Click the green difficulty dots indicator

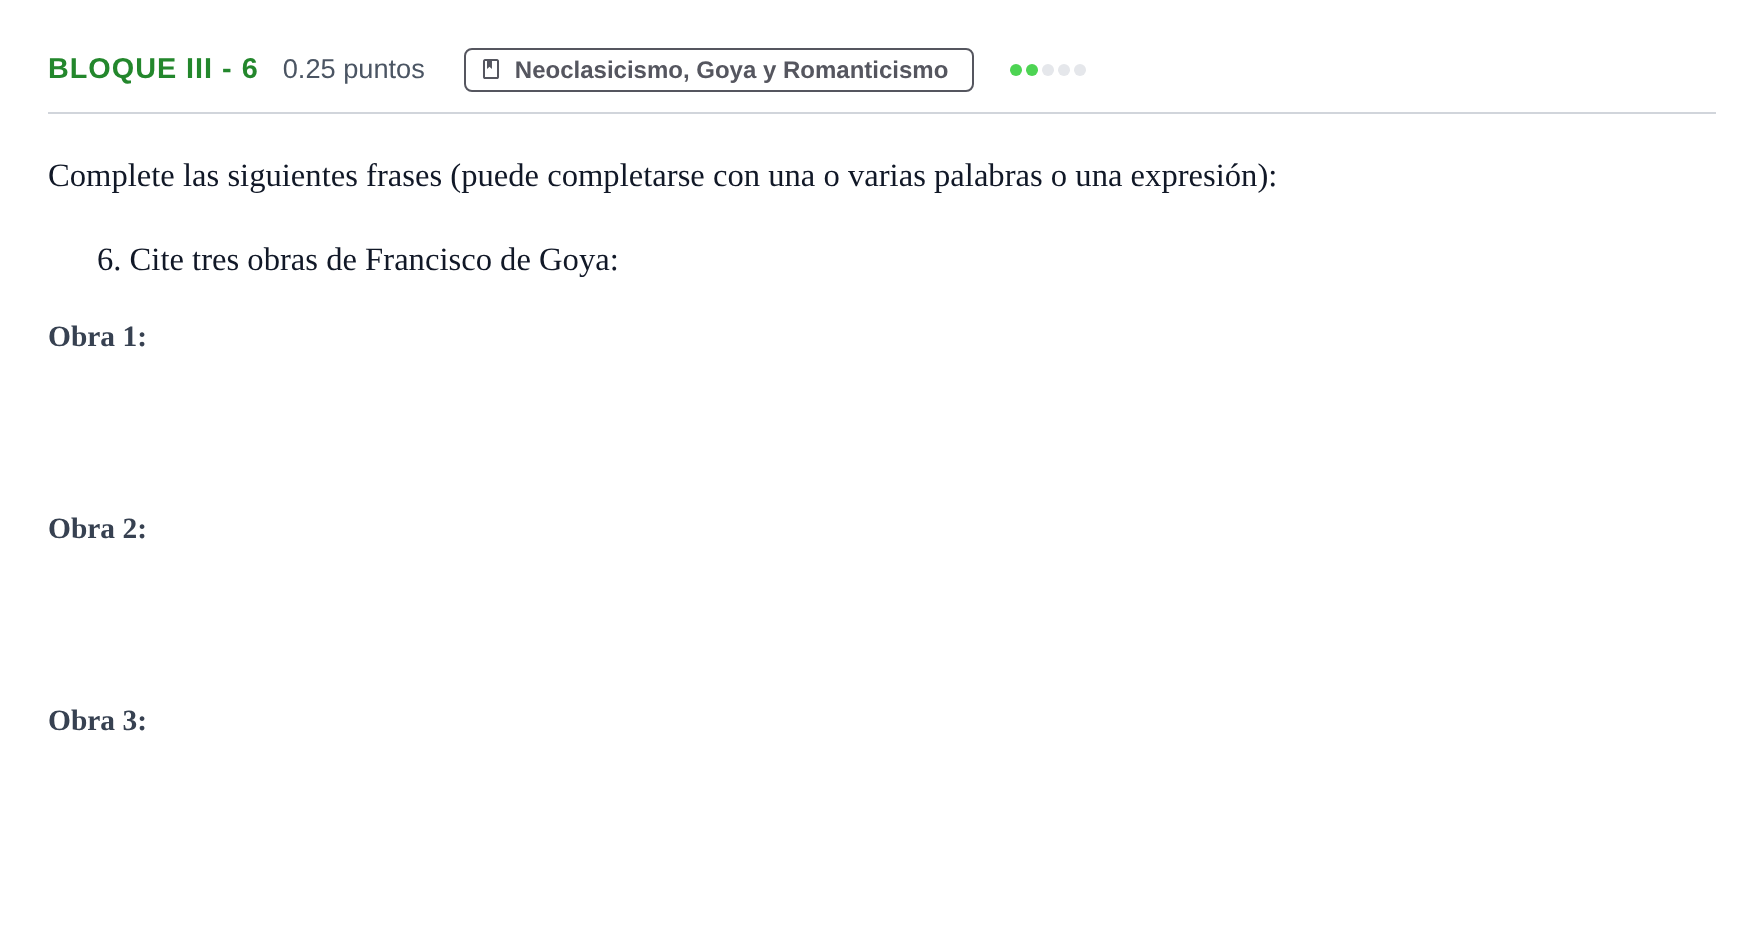[1047, 70]
